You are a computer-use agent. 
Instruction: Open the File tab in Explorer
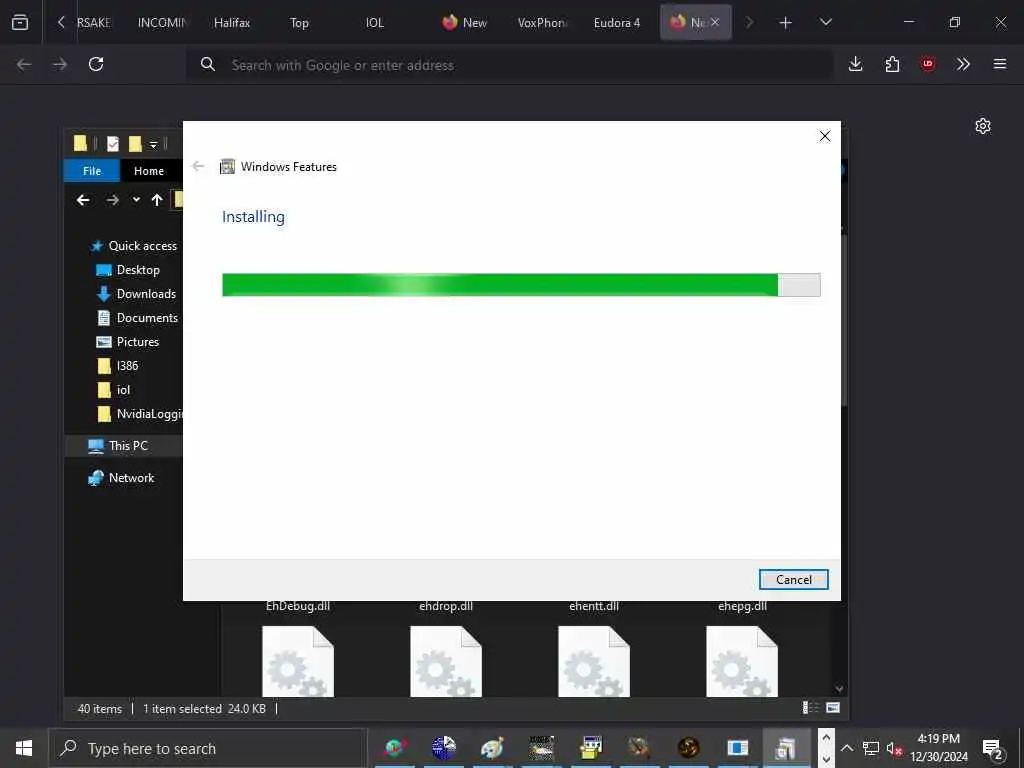(92, 171)
